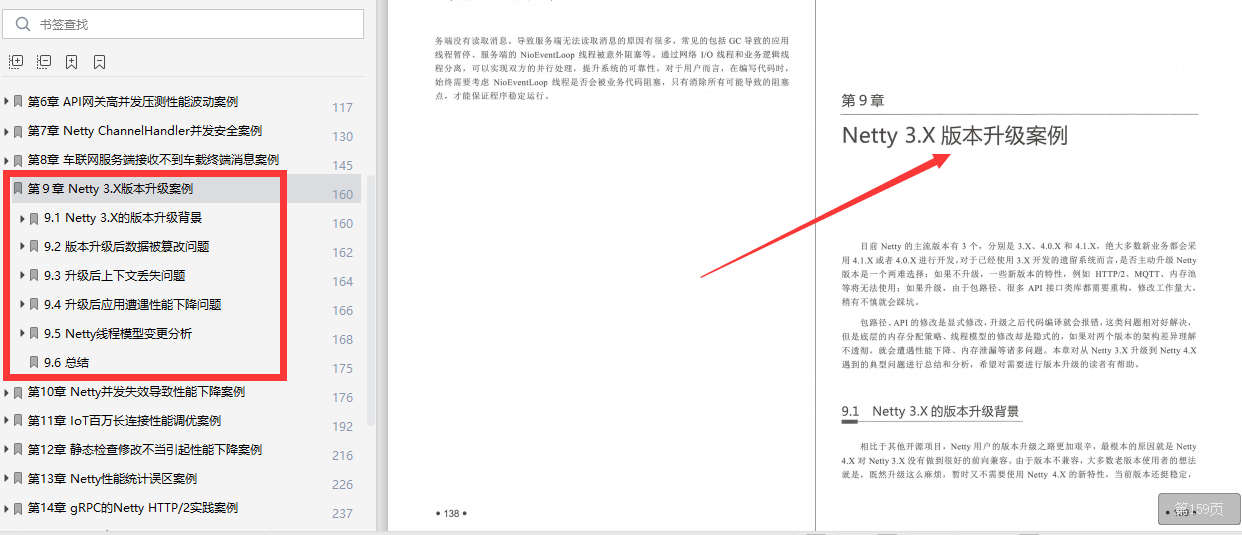Viewport: 1242px width, 535px height.
Task: Click the bookmark icon beside 9.4
Action: pyautogui.click(x=34, y=305)
